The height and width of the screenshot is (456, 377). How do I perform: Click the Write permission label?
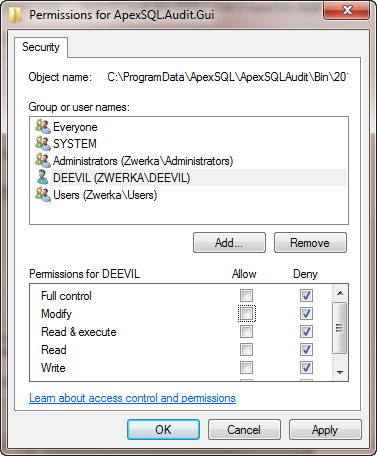pos(53,368)
